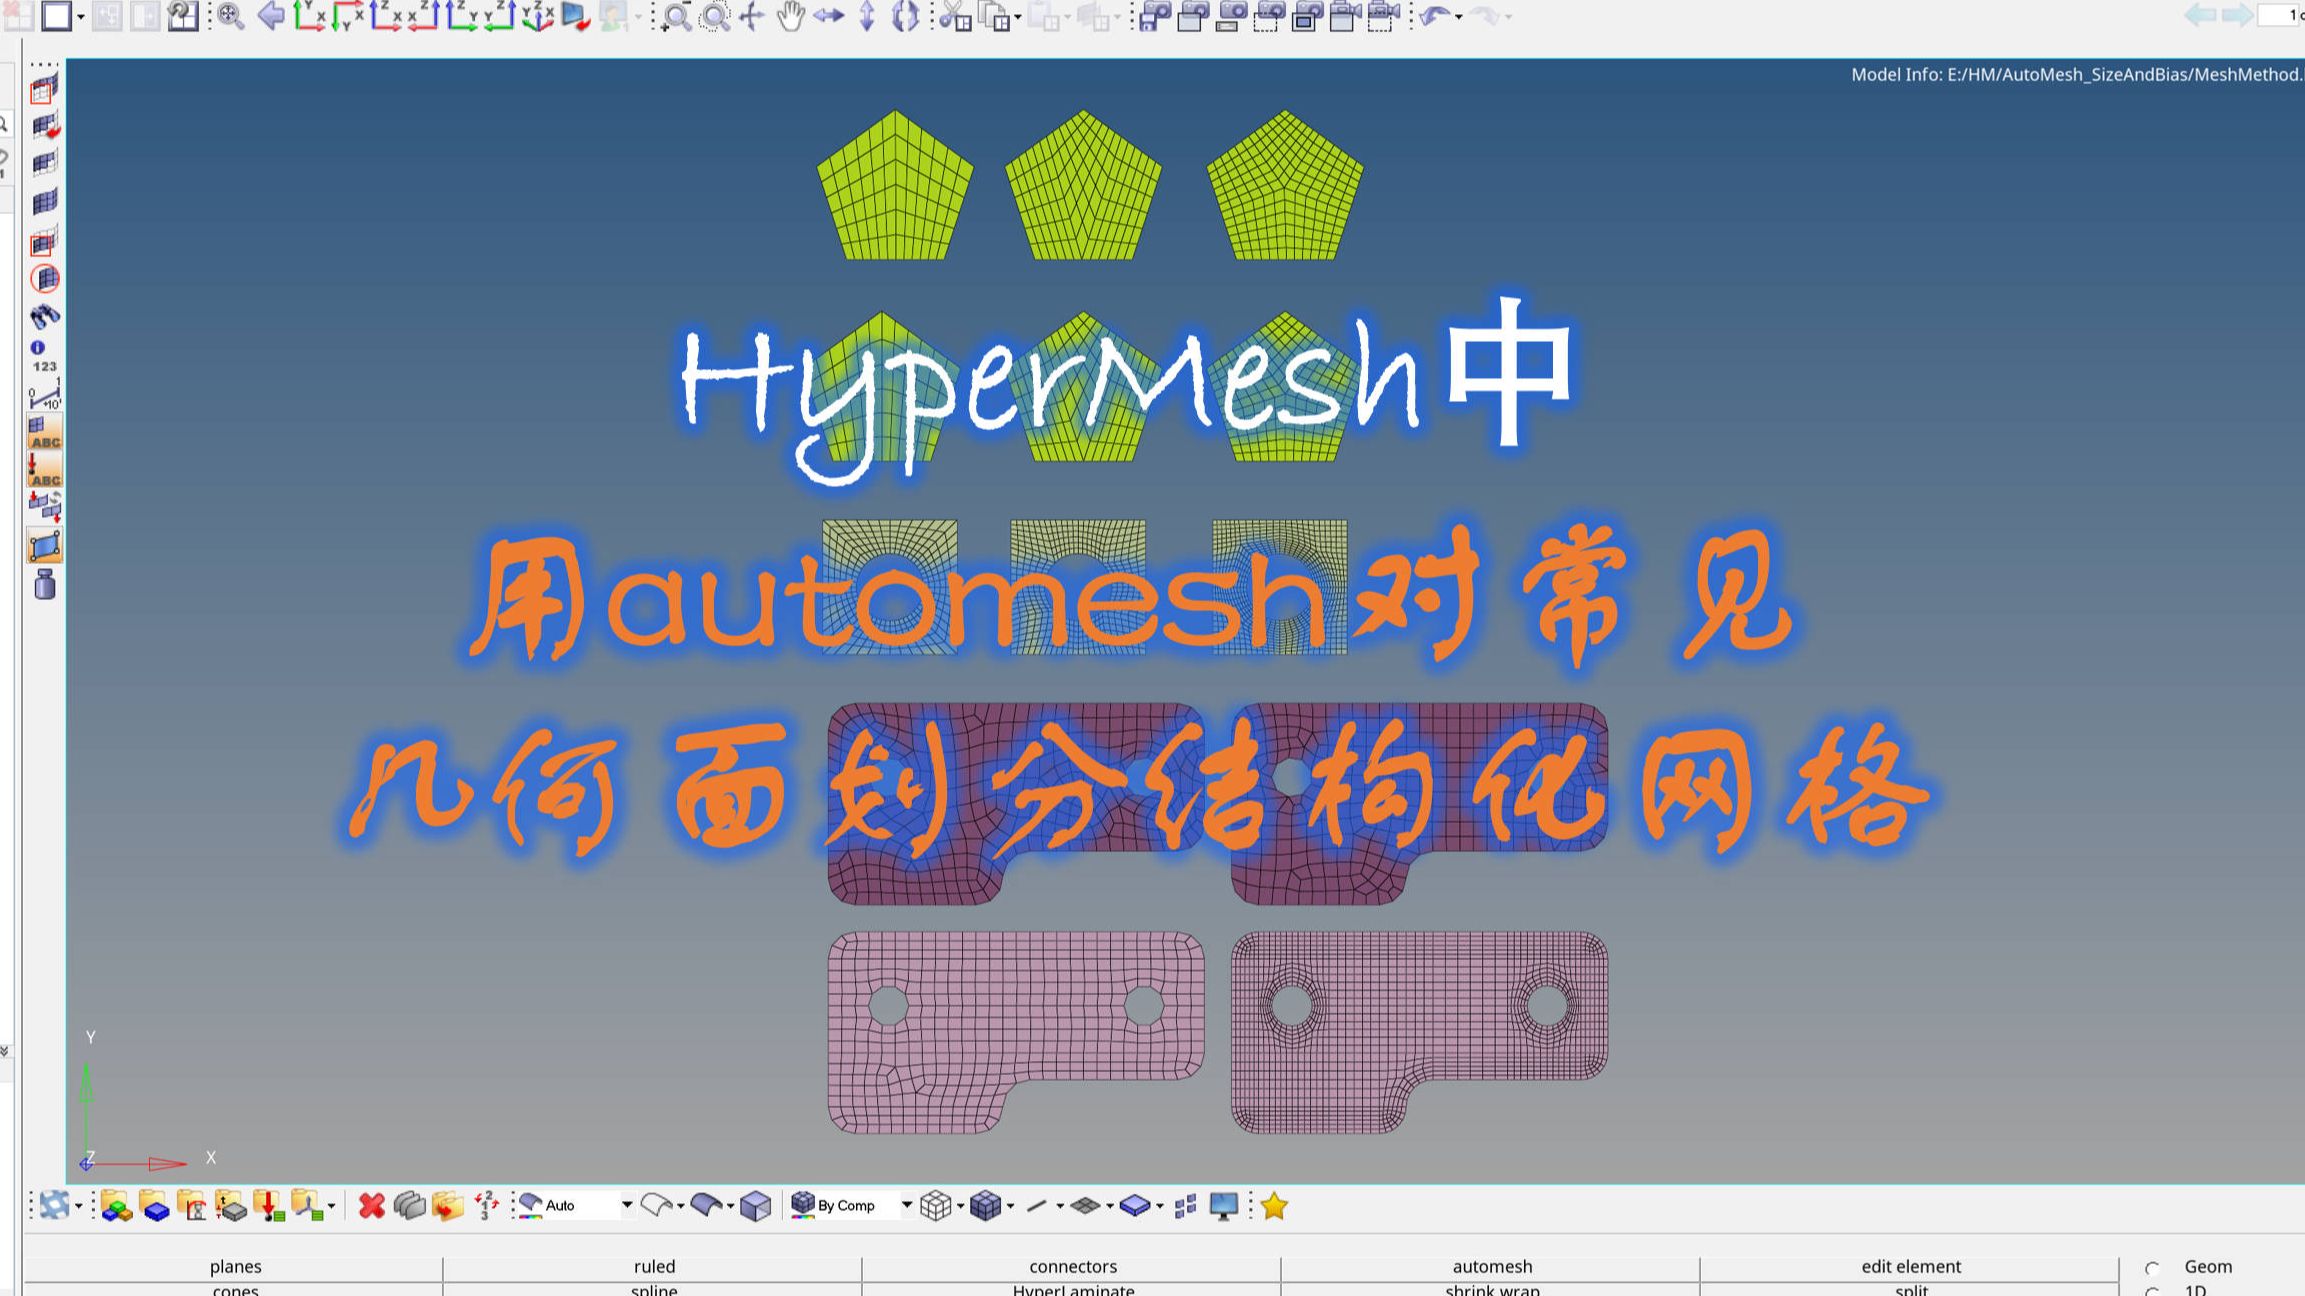The image size is (2305, 1296).
Task: Open the By Comp color mode dropdown
Action: [x=906, y=1206]
